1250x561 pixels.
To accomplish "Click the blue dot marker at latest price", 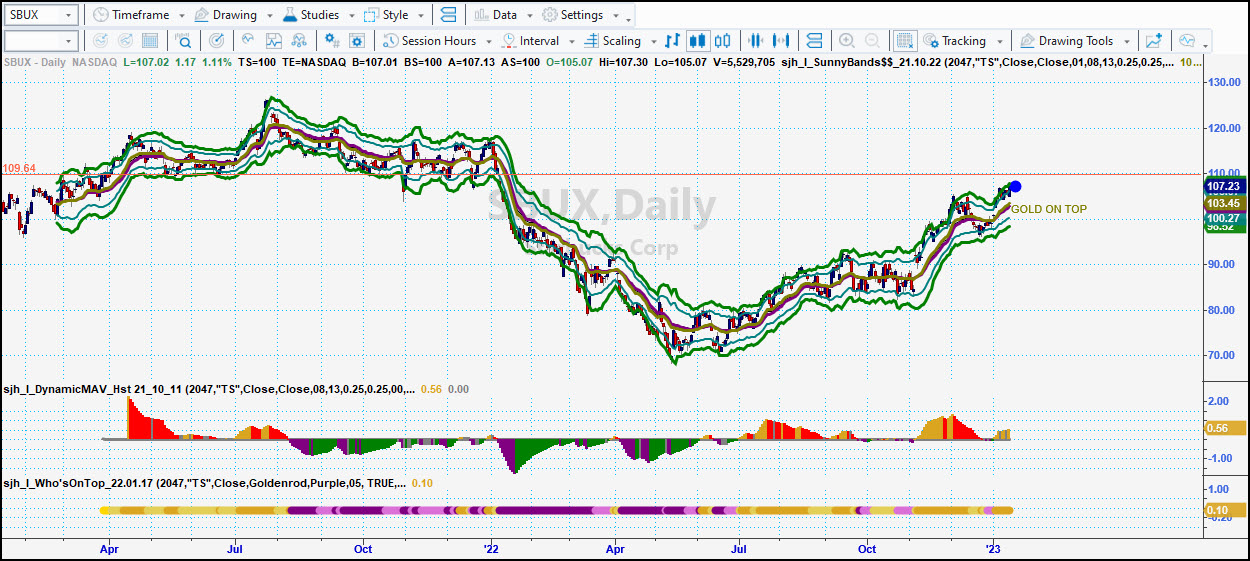I will click(1015, 187).
